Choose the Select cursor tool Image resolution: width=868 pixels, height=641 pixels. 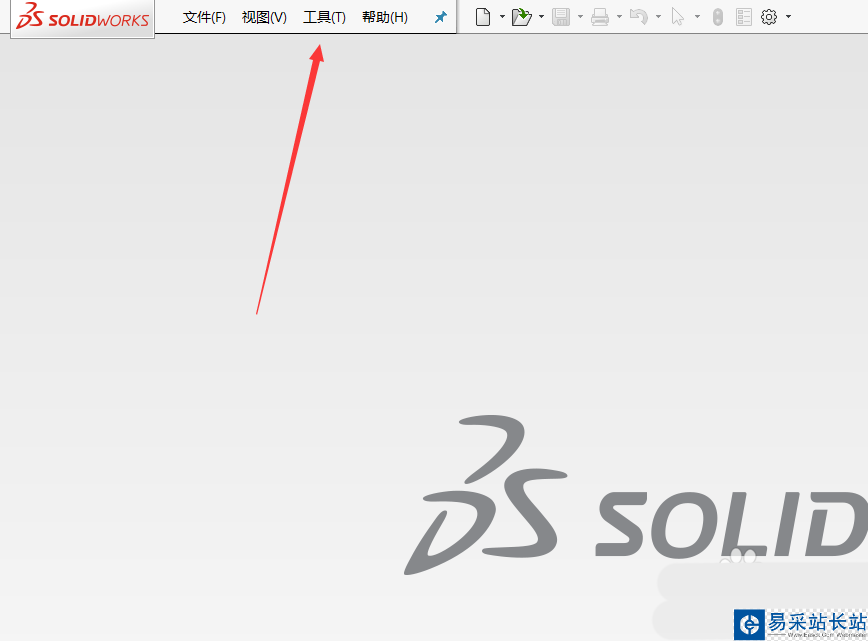[678, 17]
